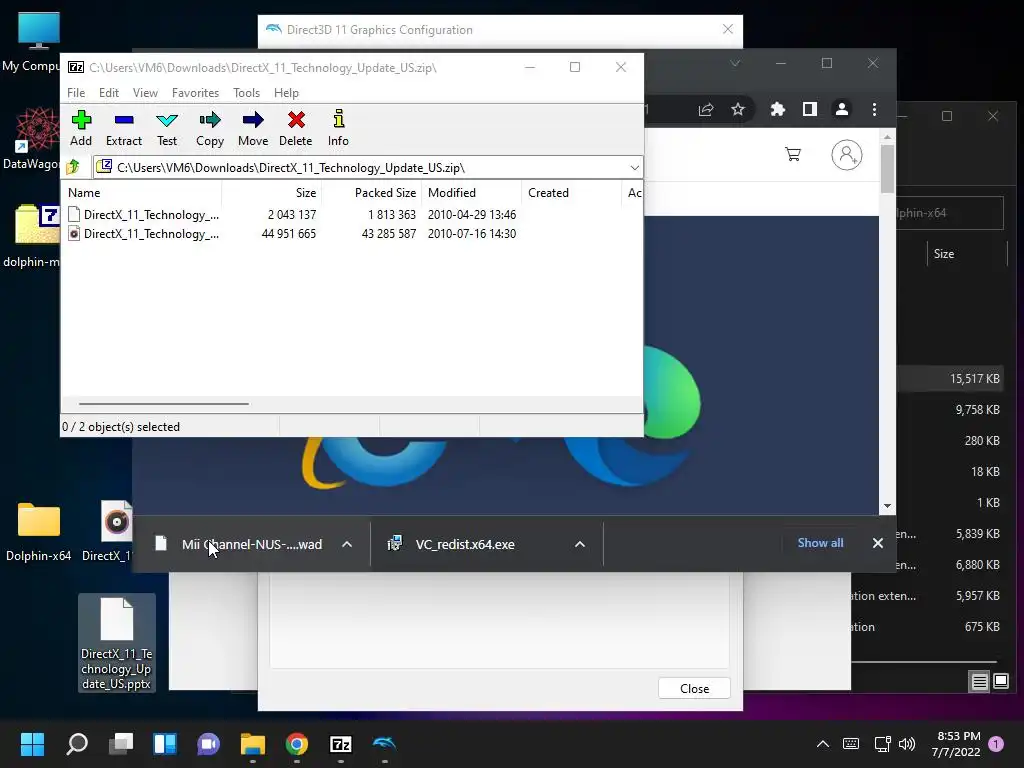Click the Close button in Direct3D dialog
1024x768 pixels.
coord(694,688)
